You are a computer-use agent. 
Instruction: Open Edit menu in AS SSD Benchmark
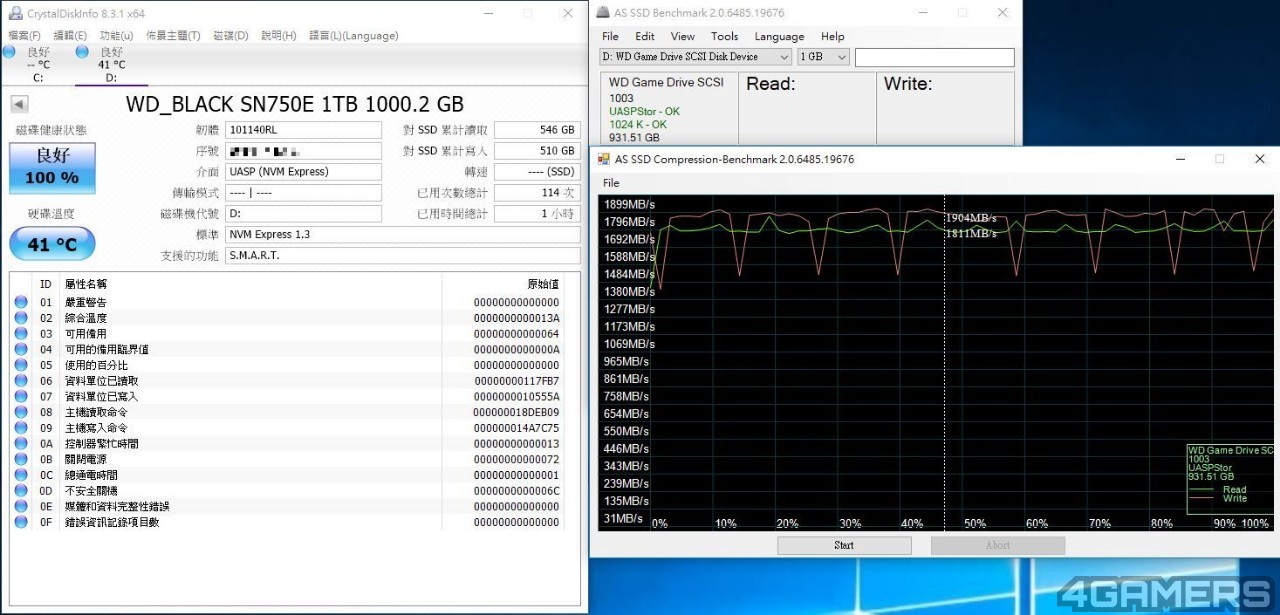[x=645, y=36]
